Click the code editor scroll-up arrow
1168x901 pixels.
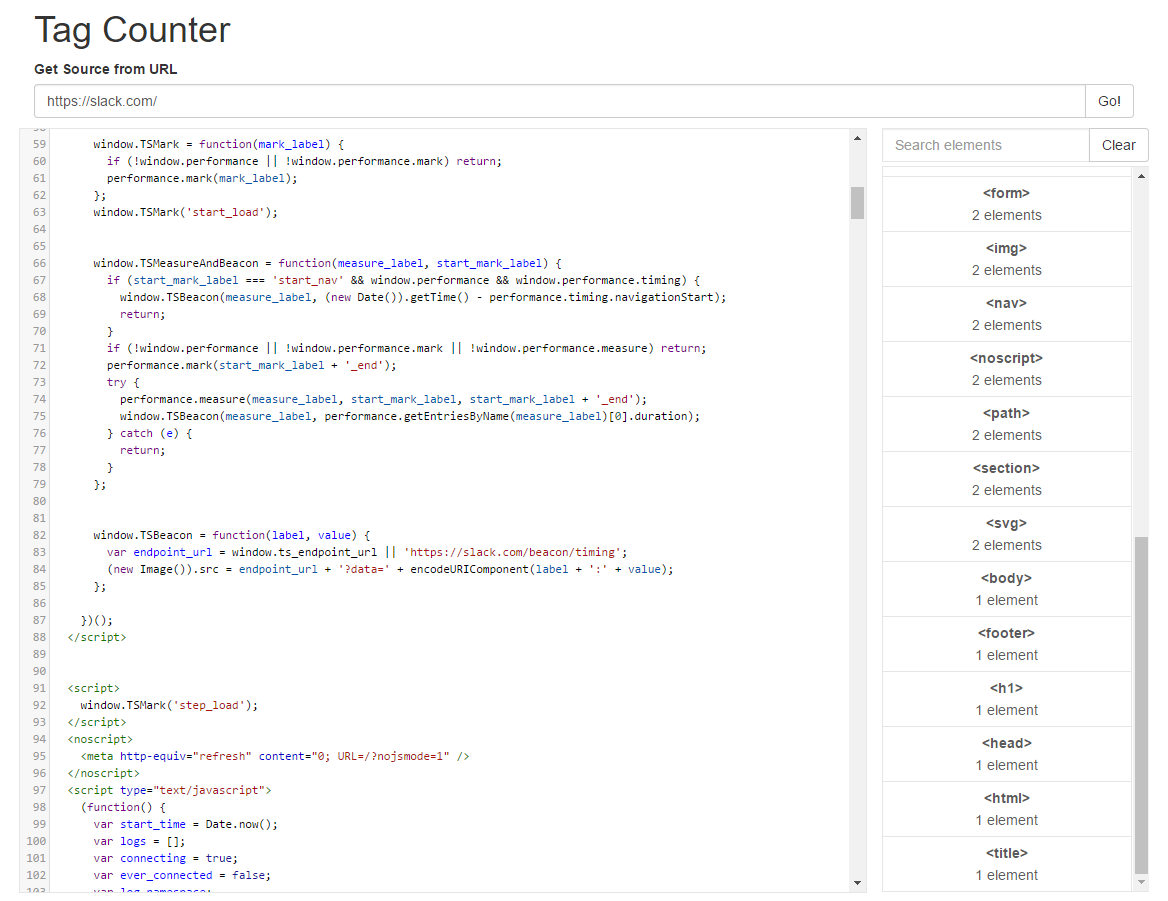tap(857, 138)
